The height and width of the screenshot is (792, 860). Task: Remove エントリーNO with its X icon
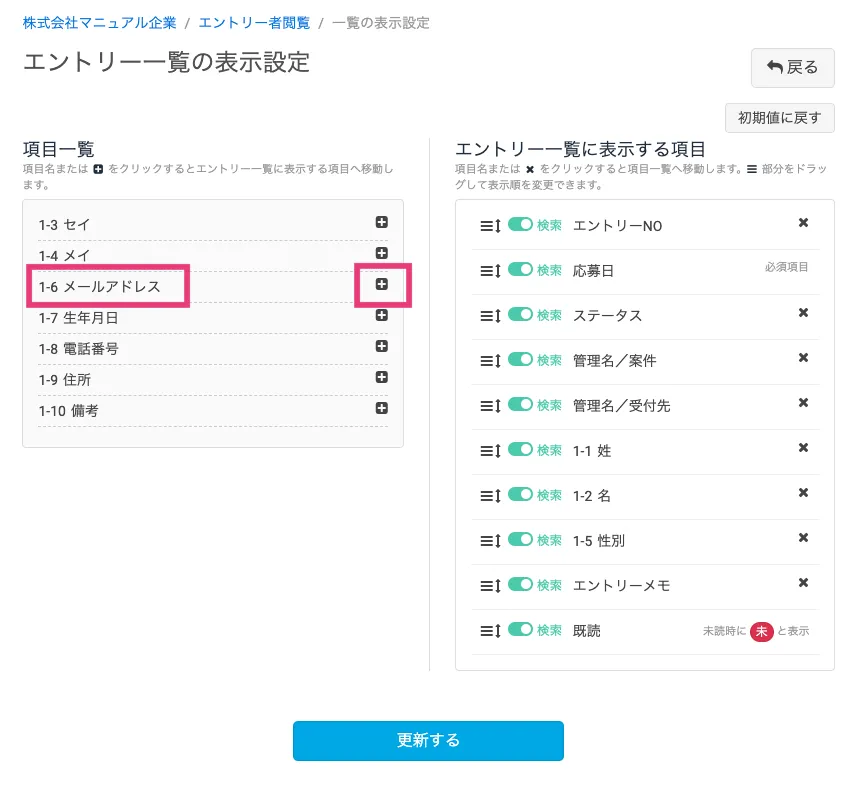click(x=803, y=223)
